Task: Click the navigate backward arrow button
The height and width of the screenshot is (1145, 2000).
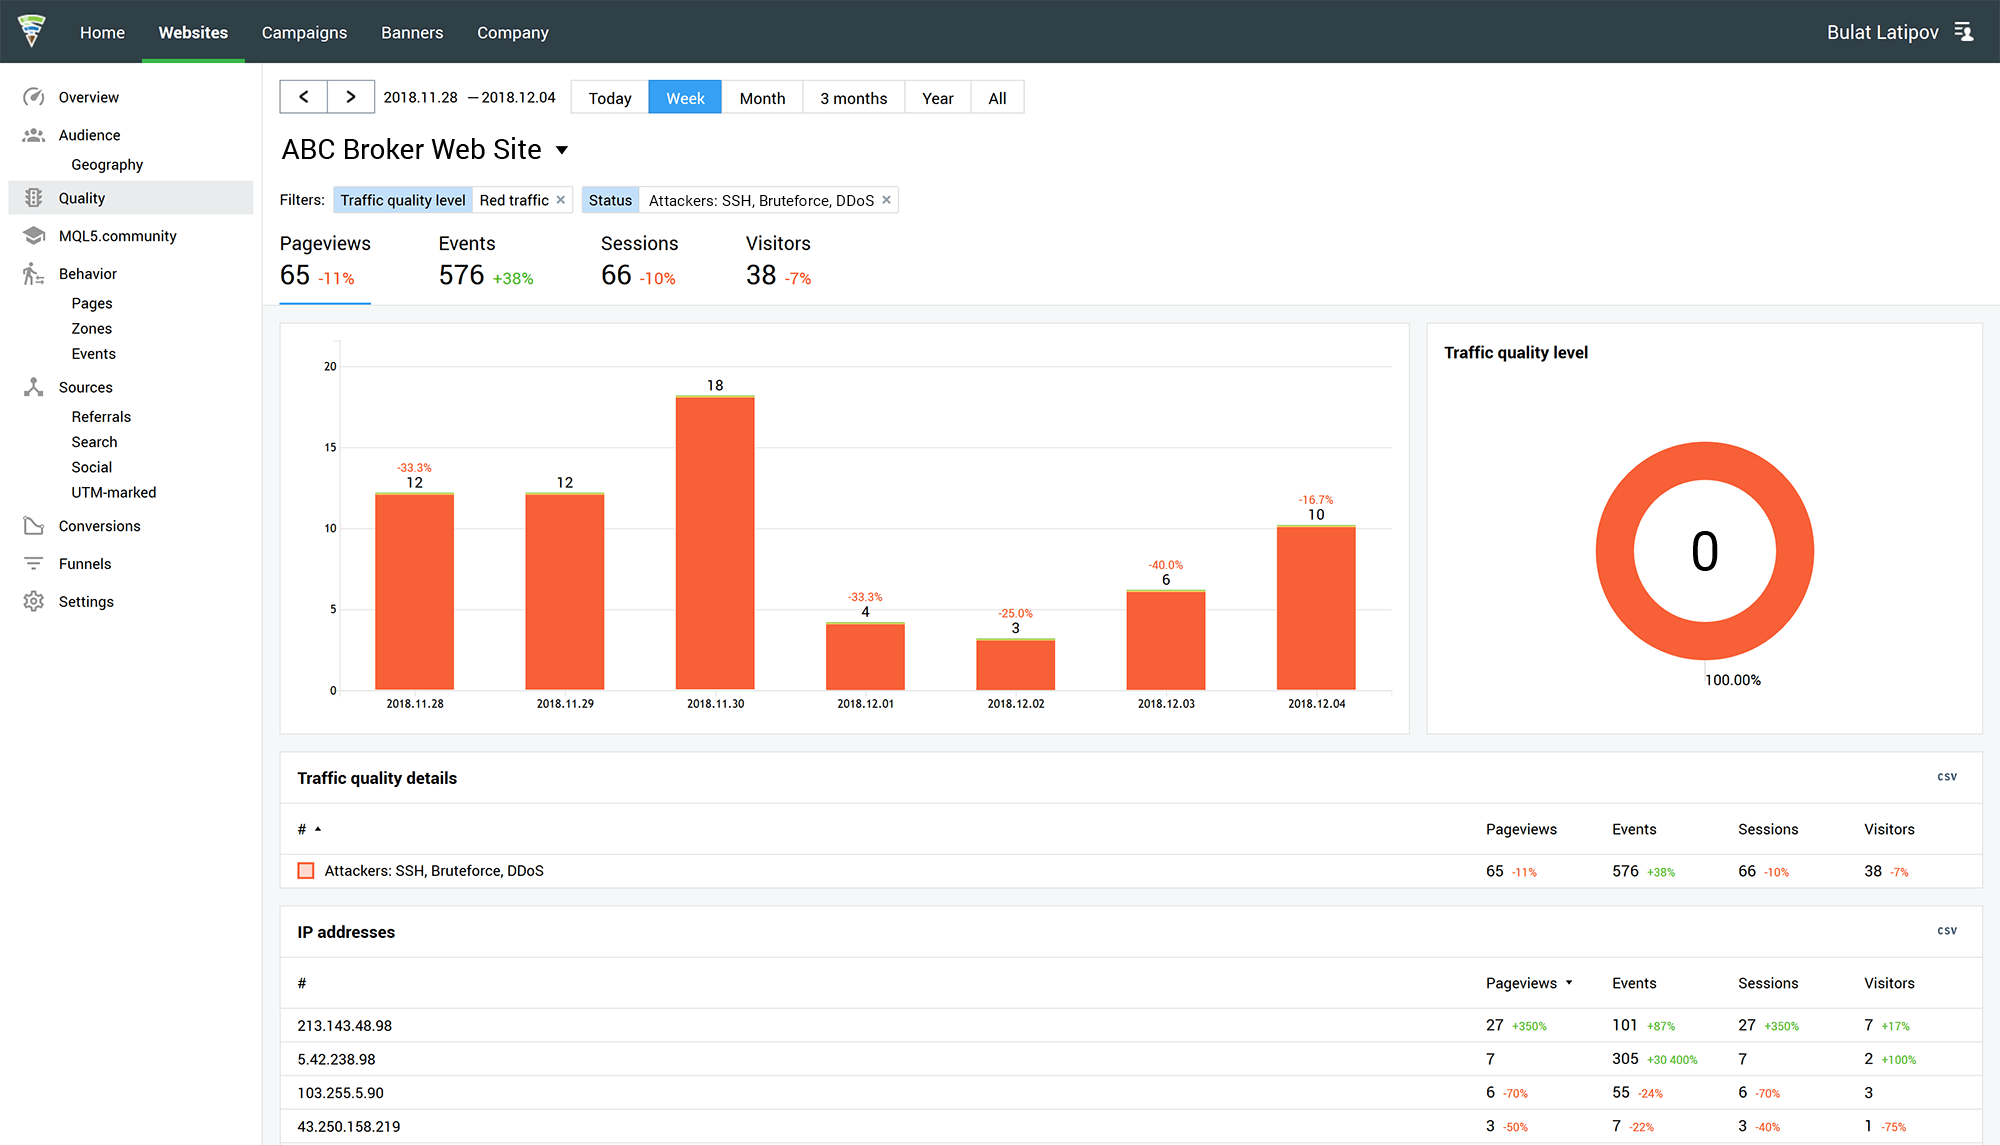Action: point(302,97)
